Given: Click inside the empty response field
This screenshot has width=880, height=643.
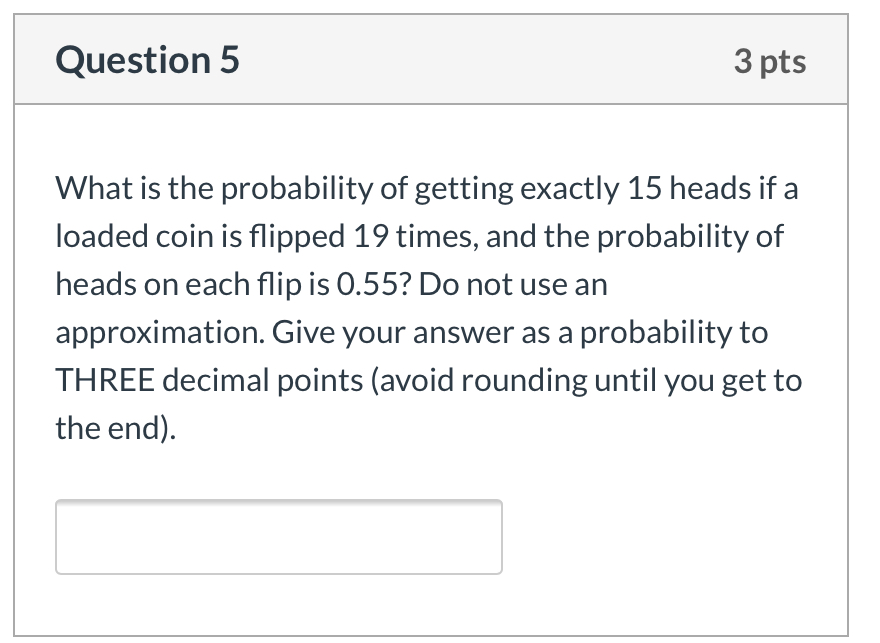Looking at the screenshot, I should [x=278, y=536].
